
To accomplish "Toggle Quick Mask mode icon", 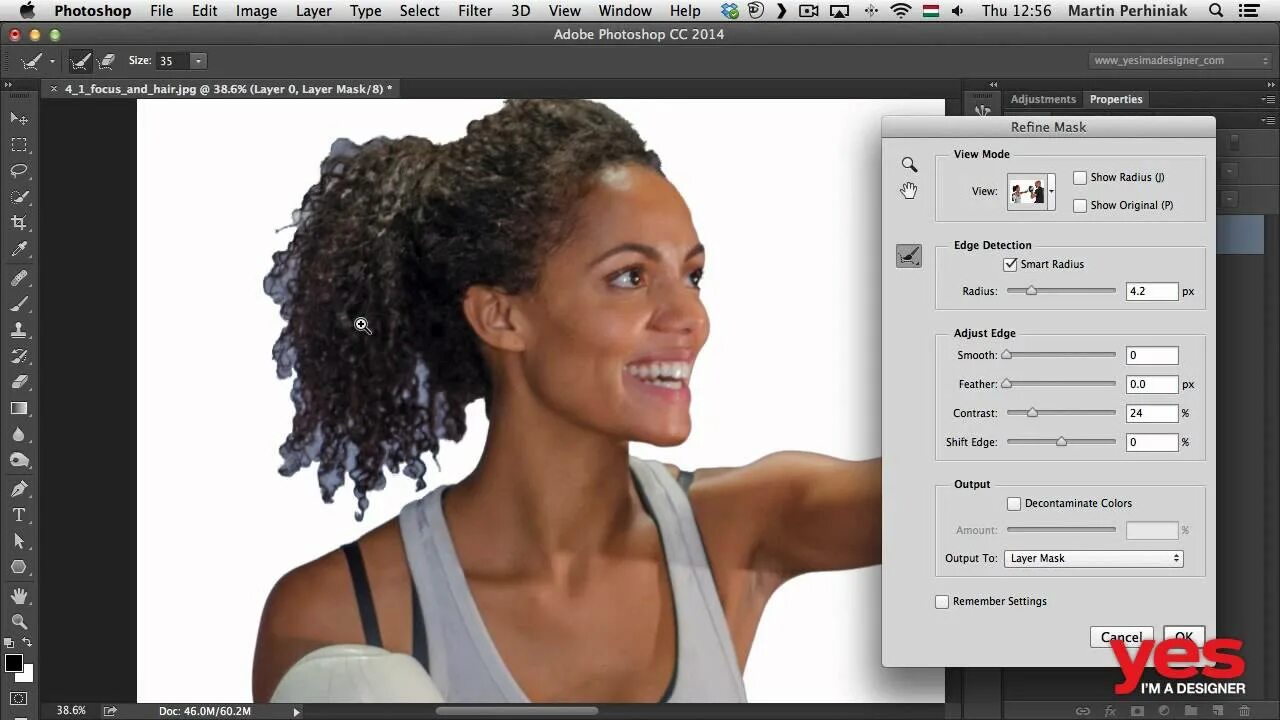I will coord(19,698).
